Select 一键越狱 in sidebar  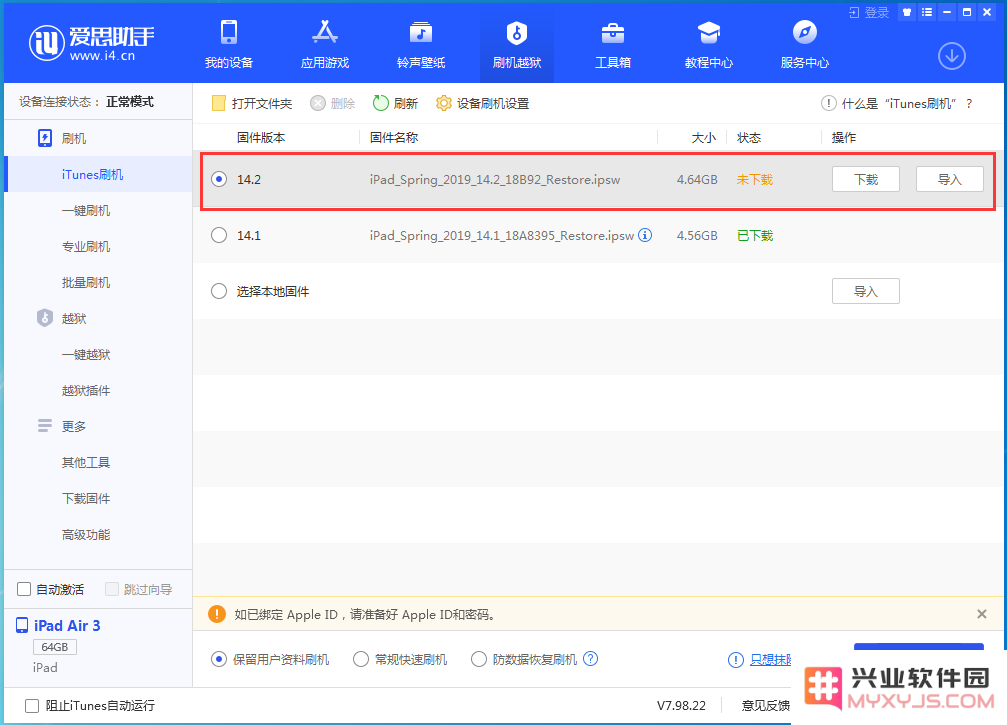(x=86, y=354)
